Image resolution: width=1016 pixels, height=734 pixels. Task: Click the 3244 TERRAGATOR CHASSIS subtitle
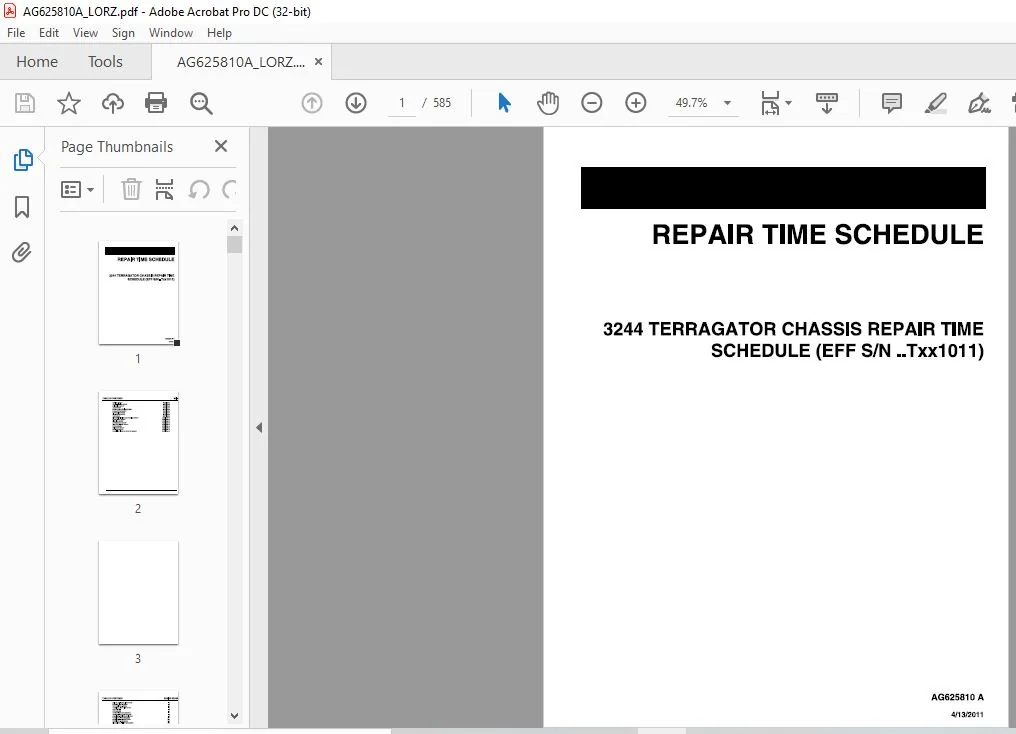click(793, 339)
